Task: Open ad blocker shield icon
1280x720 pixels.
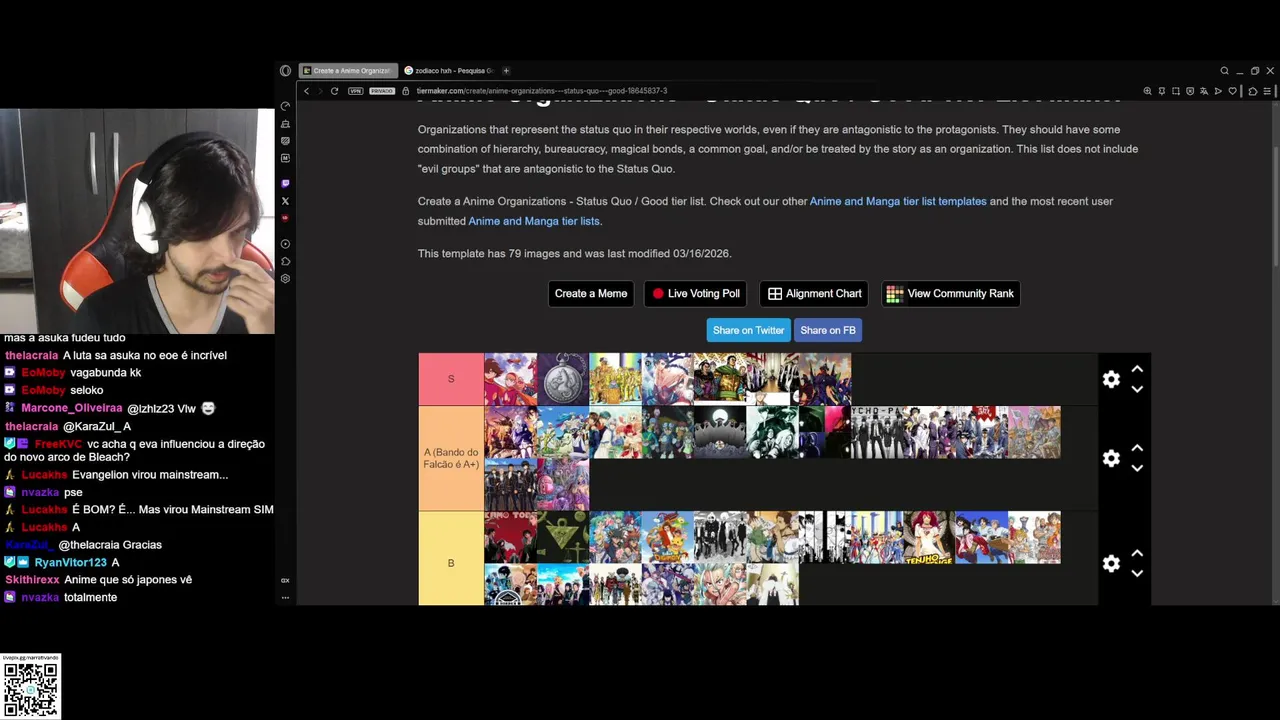Action: [1190, 91]
